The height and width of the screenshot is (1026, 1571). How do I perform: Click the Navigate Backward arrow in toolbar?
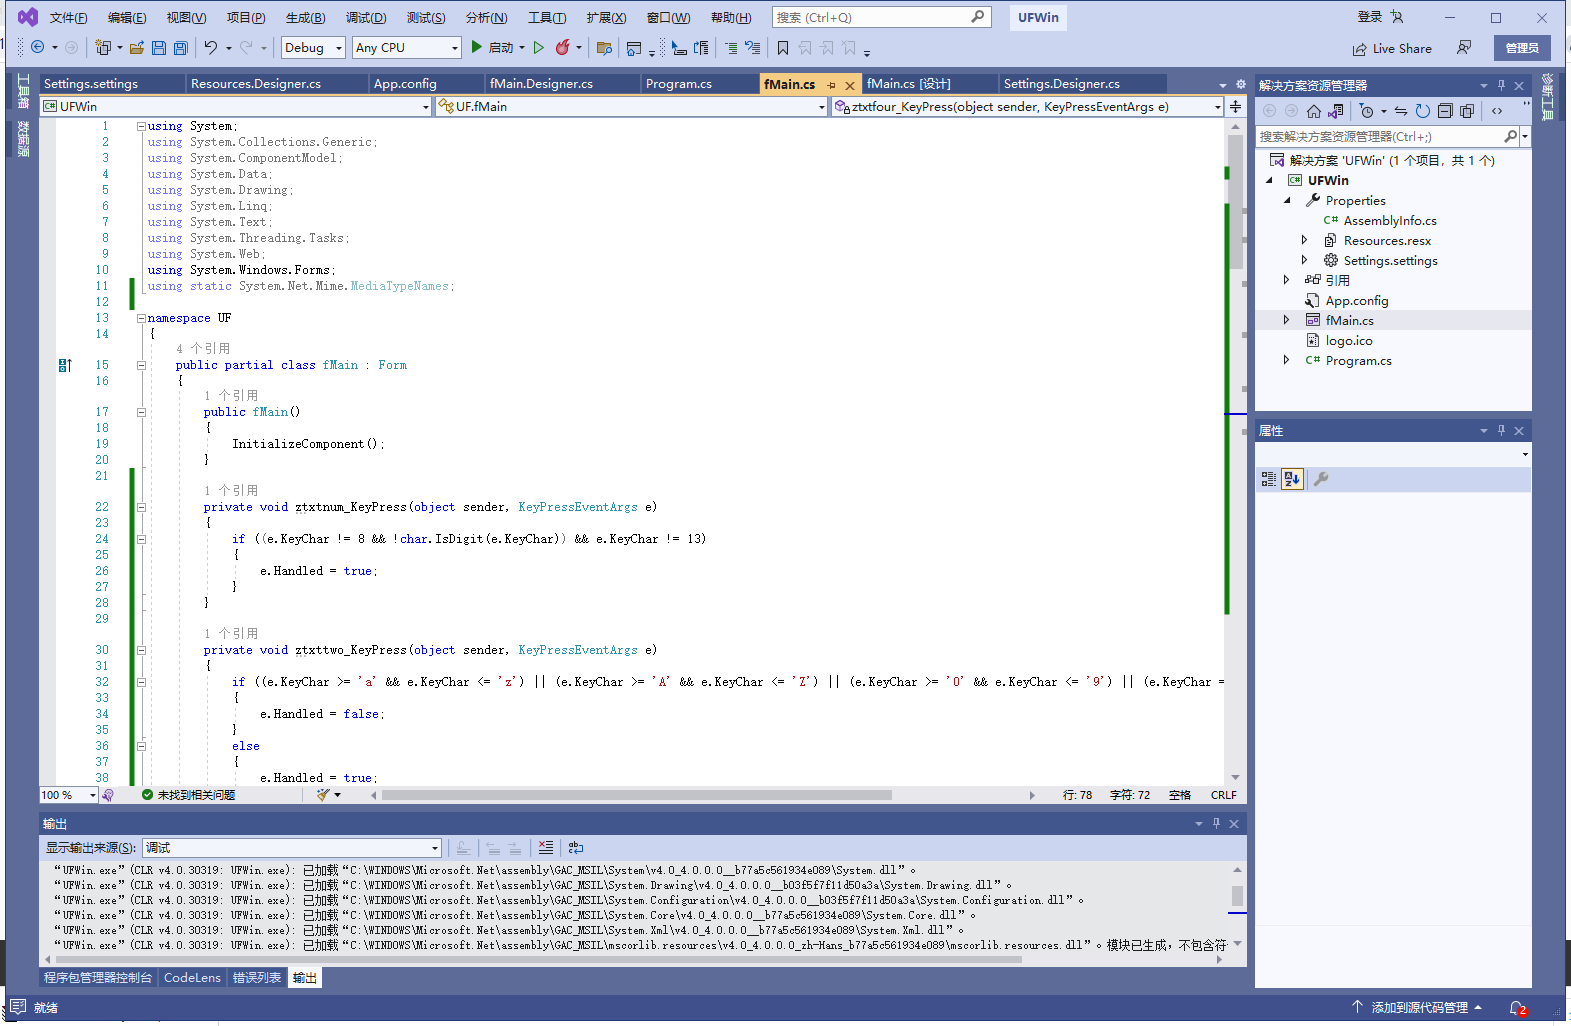pyautogui.click(x=38, y=47)
